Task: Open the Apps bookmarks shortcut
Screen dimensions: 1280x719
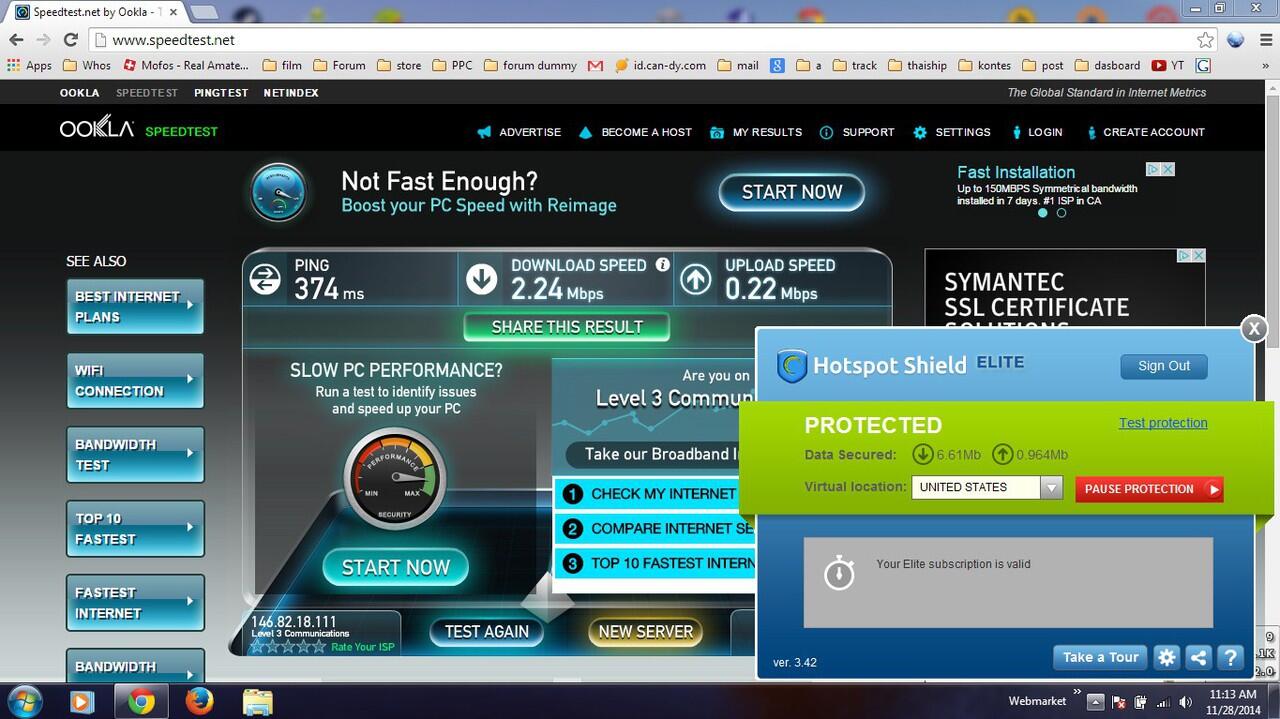Action: [29, 65]
